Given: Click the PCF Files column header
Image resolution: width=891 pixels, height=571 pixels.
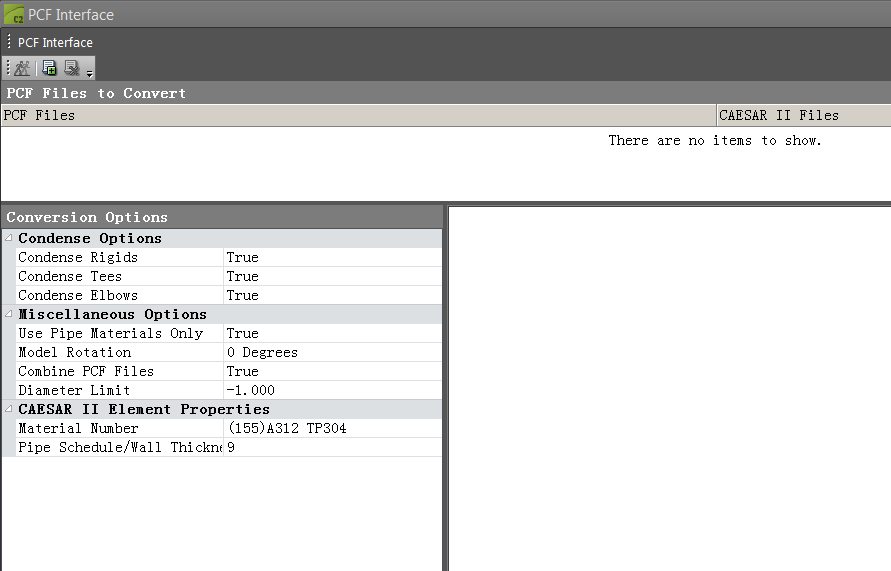Looking at the screenshot, I should pos(359,115).
